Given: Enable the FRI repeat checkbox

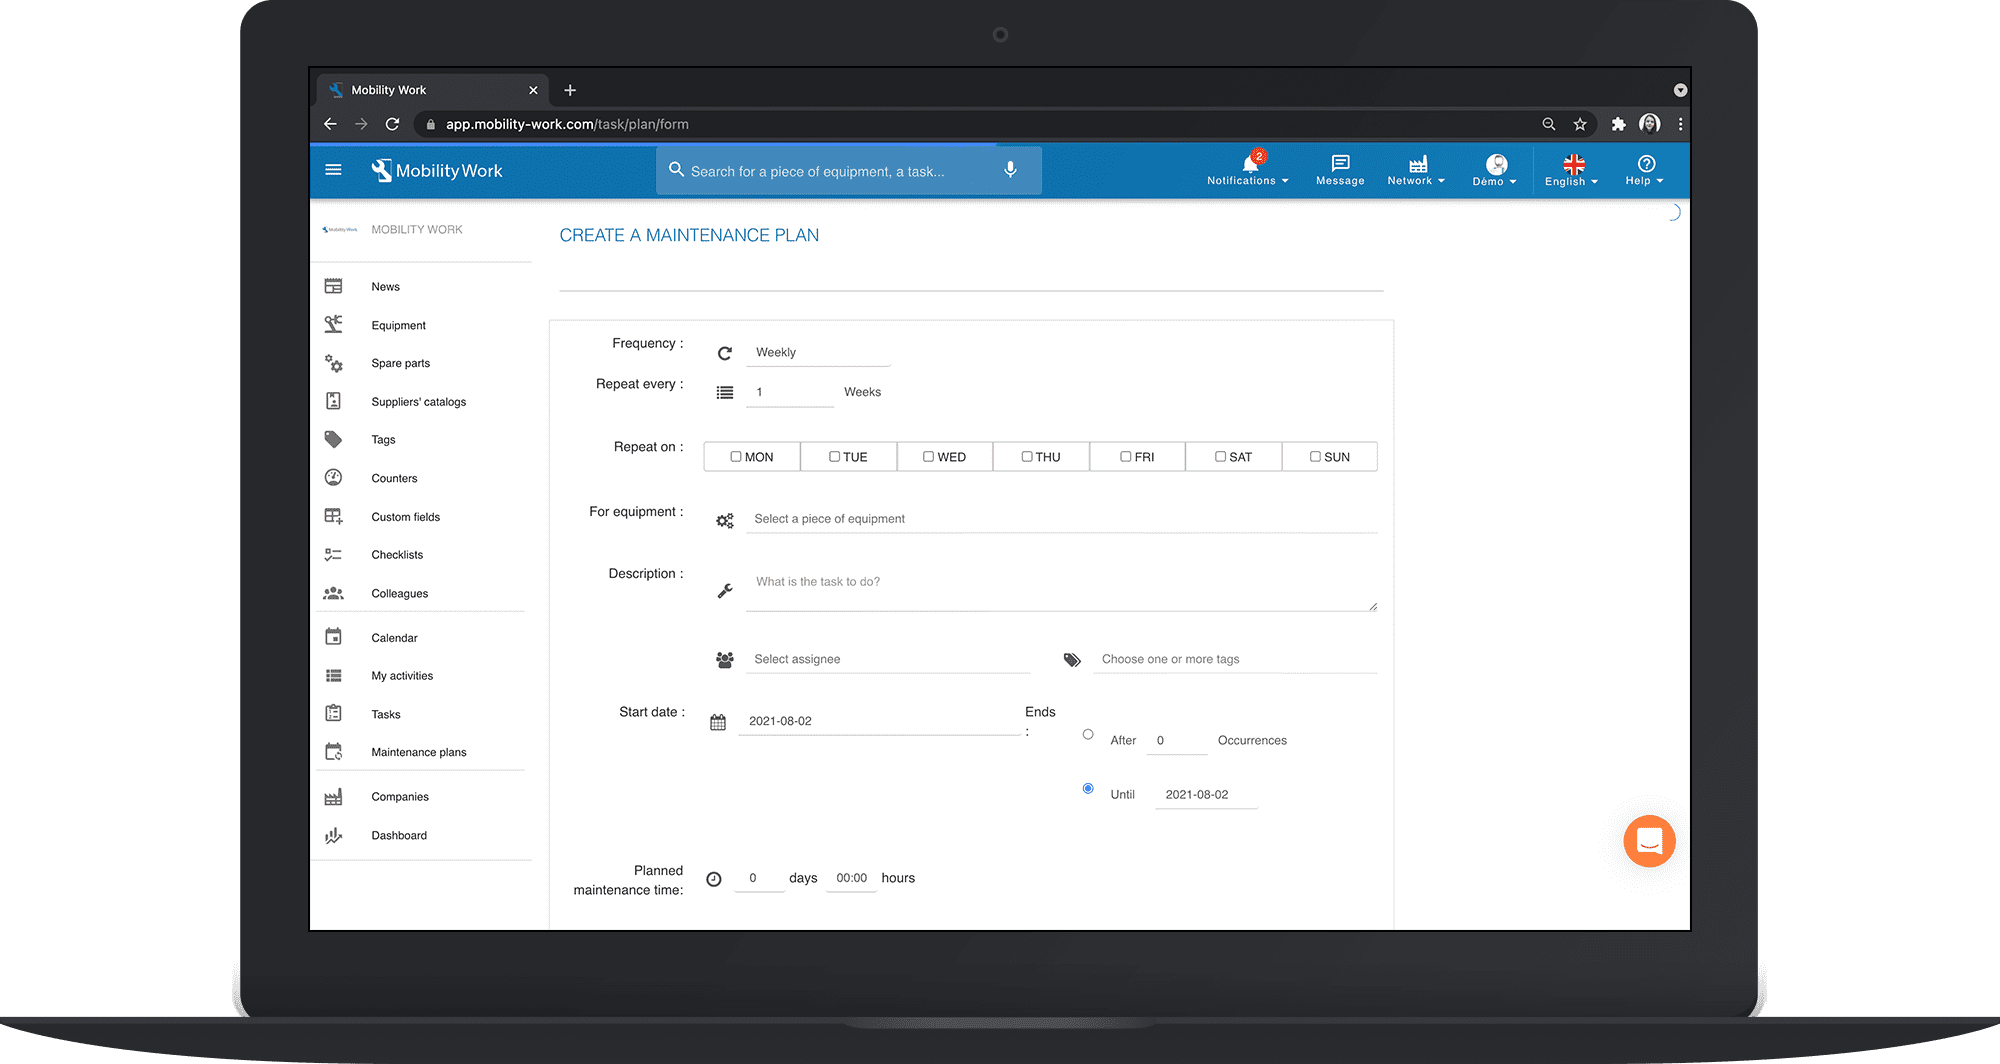Looking at the screenshot, I should [x=1125, y=456].
